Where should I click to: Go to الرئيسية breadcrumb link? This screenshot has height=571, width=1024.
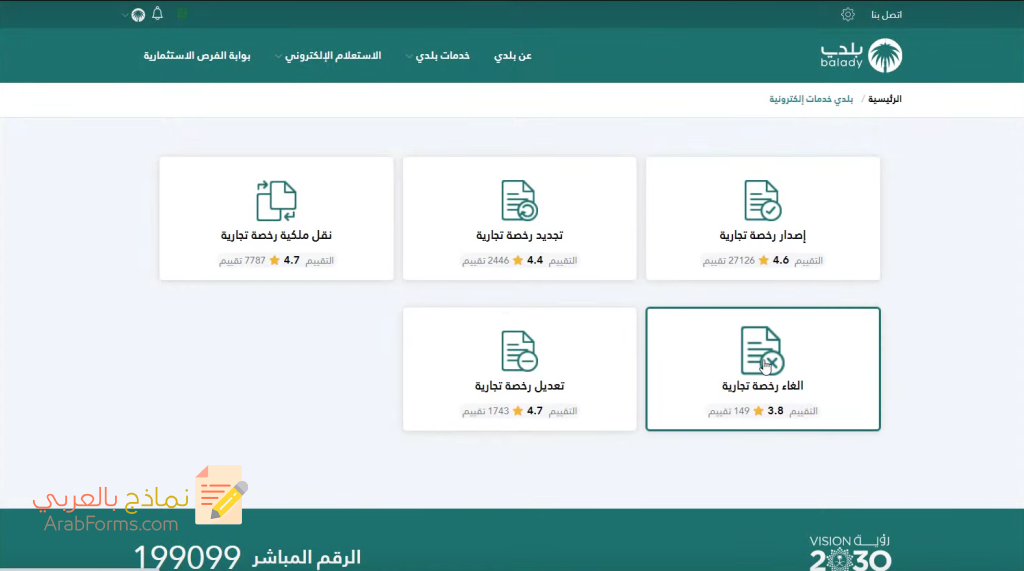tap(885, 99)
